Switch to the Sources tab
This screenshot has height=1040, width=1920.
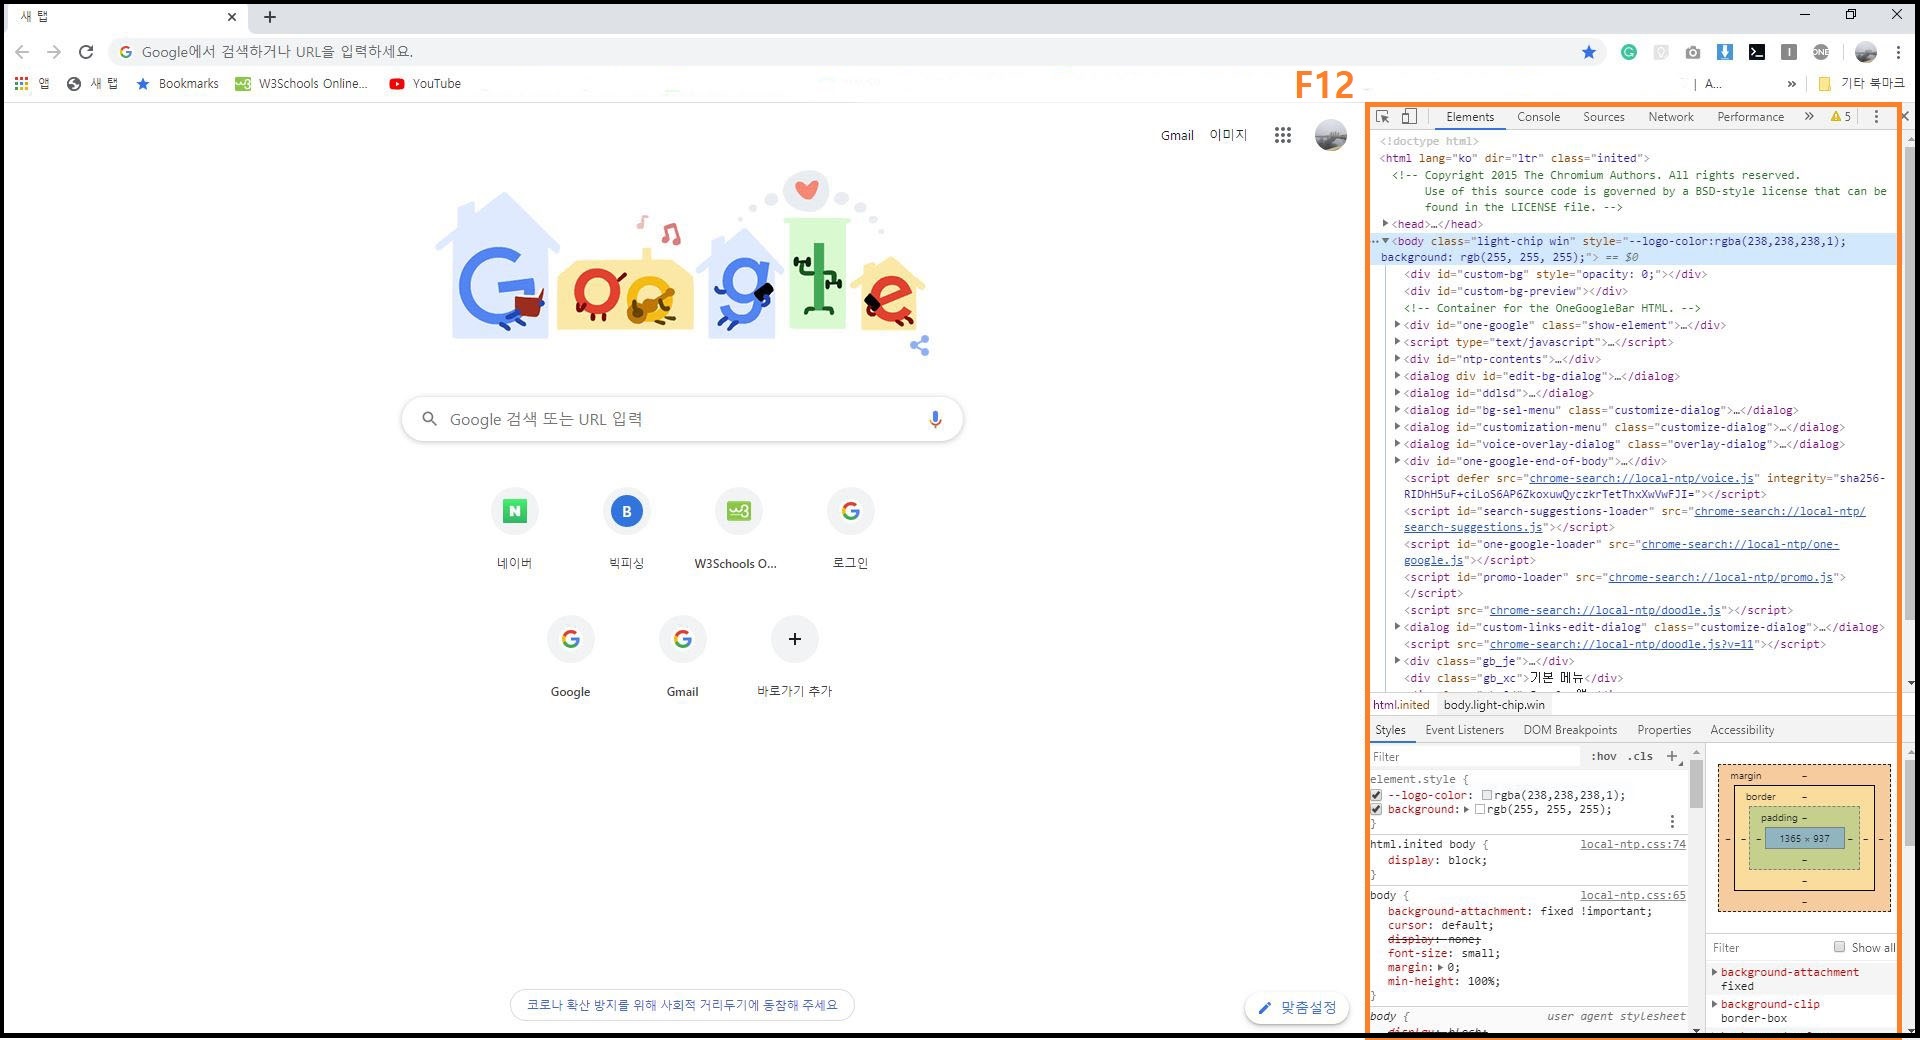[x=1604, y=117]
